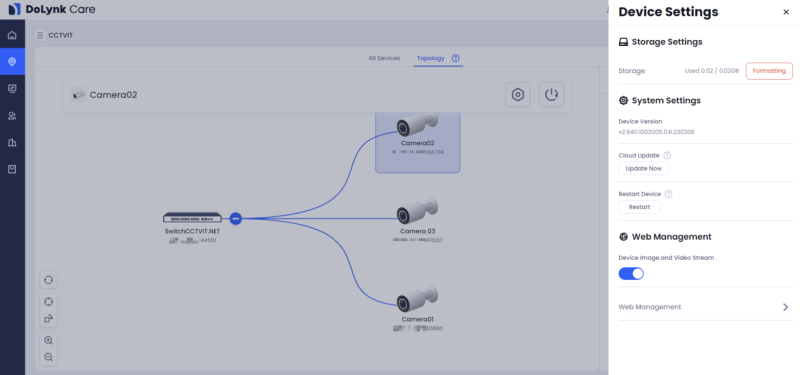Collapse the switch node minus button
Image resolution: width=800 pixels, height=375 pixels.
point(235,218)
